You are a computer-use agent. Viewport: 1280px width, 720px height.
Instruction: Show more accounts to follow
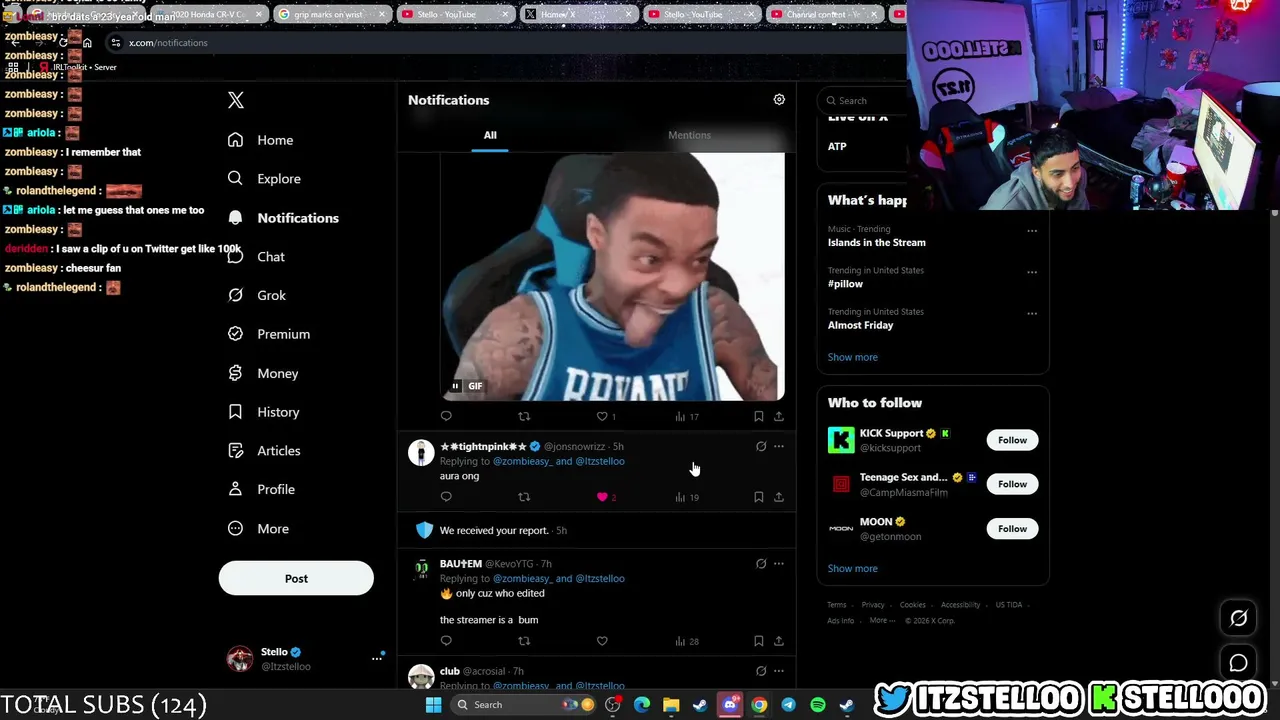tap(853, 568)
